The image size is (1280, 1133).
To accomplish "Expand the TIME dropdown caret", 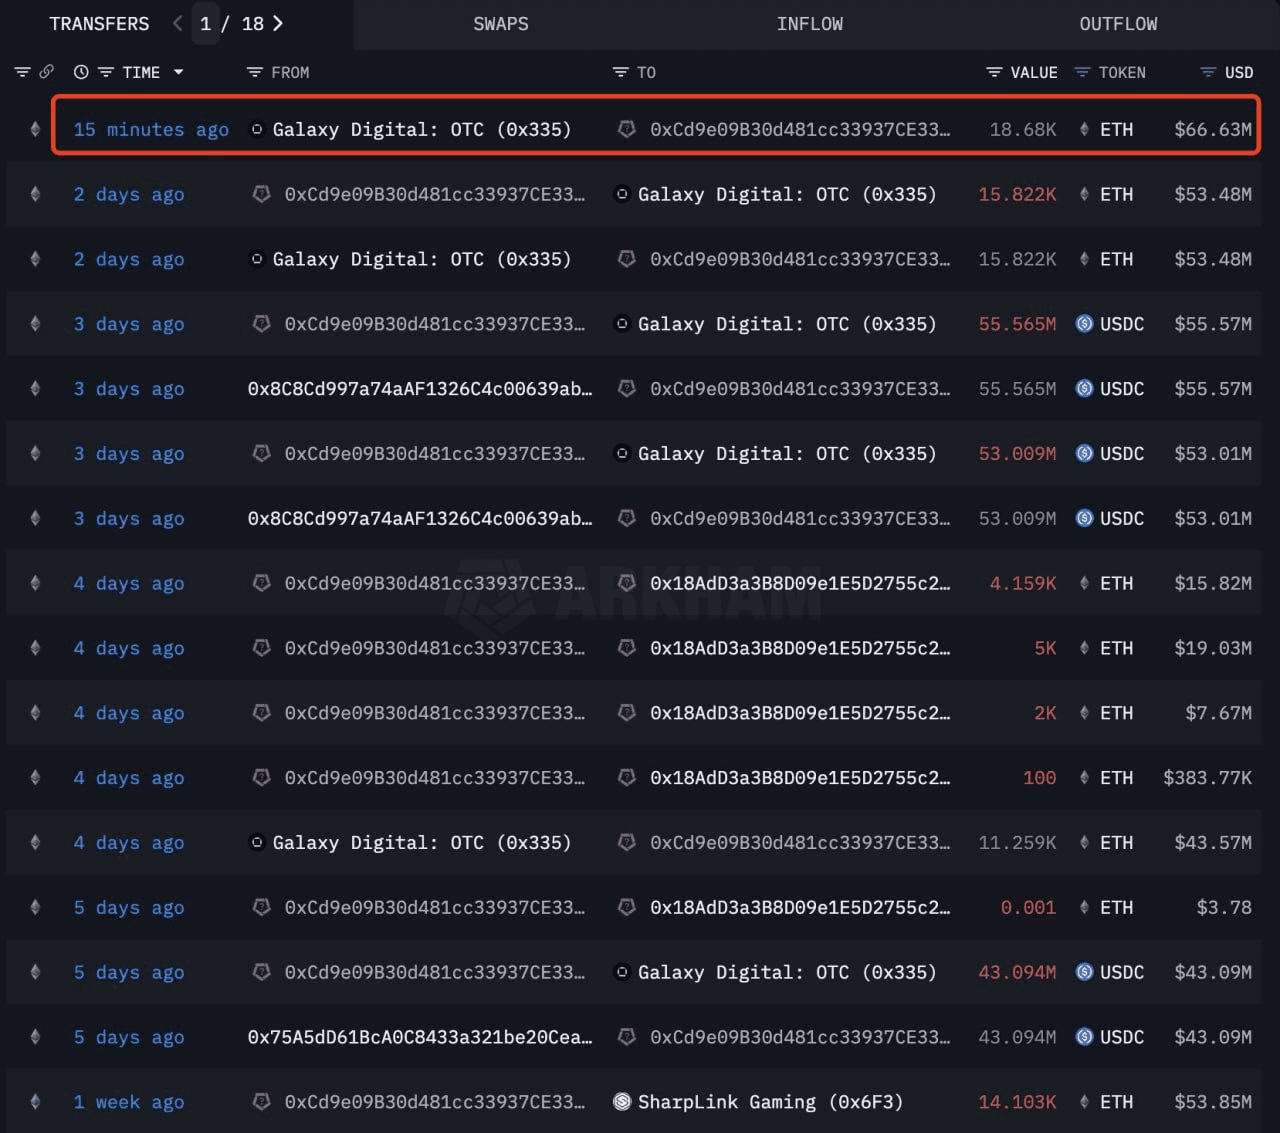I will tap(179, 72).
